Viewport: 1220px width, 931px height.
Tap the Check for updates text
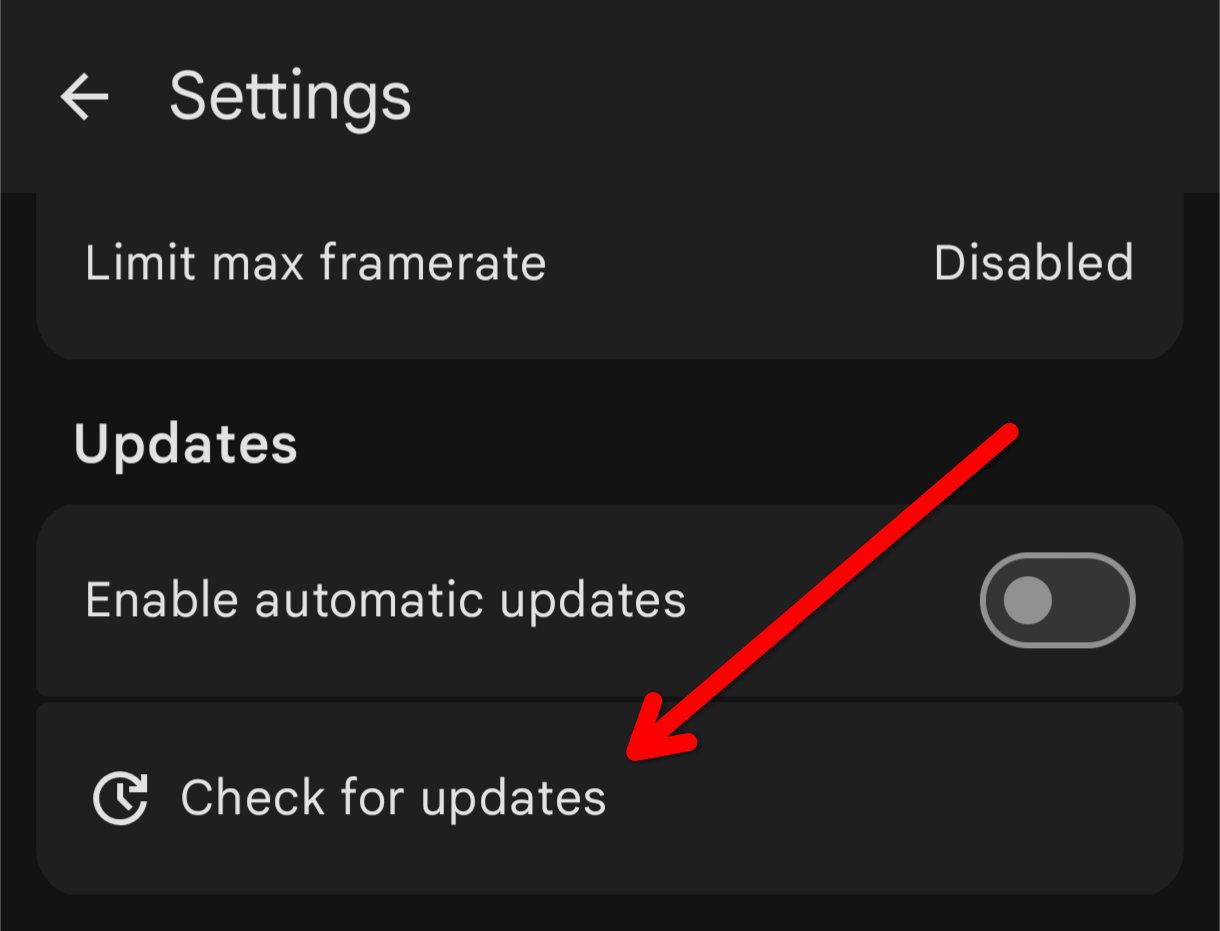(393, 798)
